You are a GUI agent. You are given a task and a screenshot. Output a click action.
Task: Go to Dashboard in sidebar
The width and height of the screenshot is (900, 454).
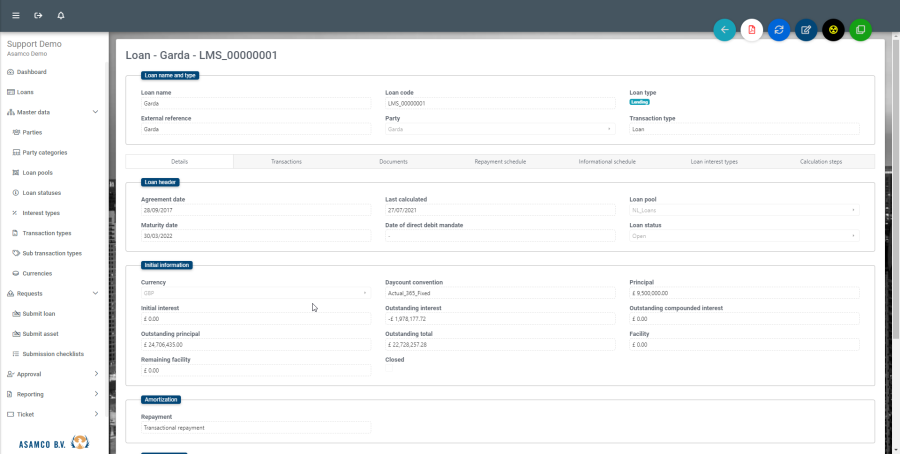[x=31, y=72]
